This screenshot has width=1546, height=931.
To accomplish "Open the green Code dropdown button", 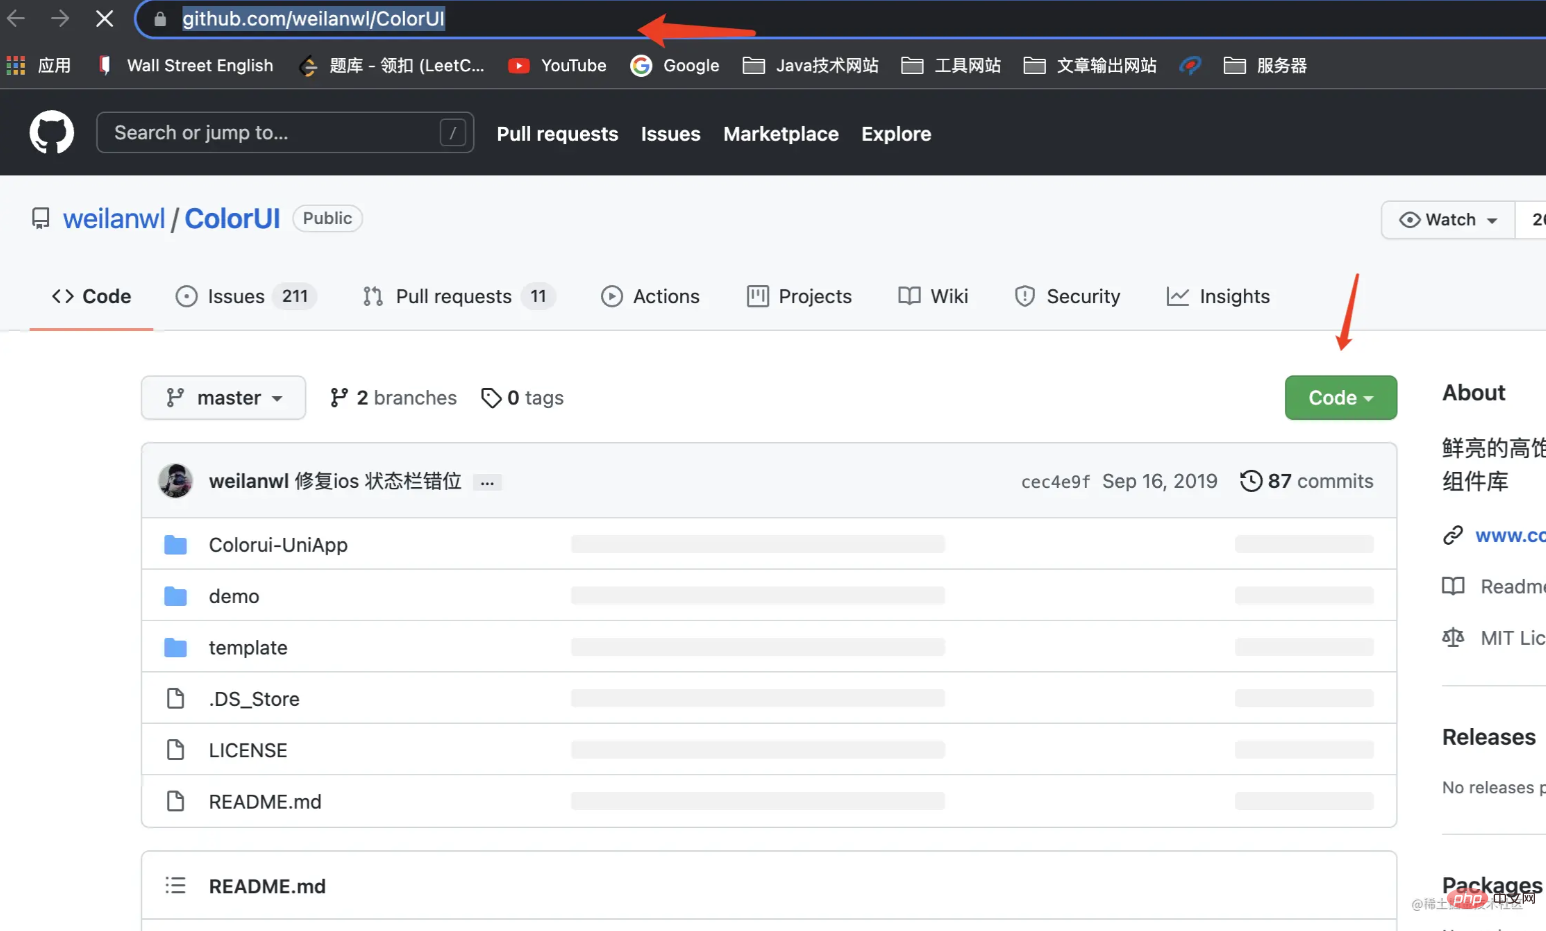I will [1341, 398].
